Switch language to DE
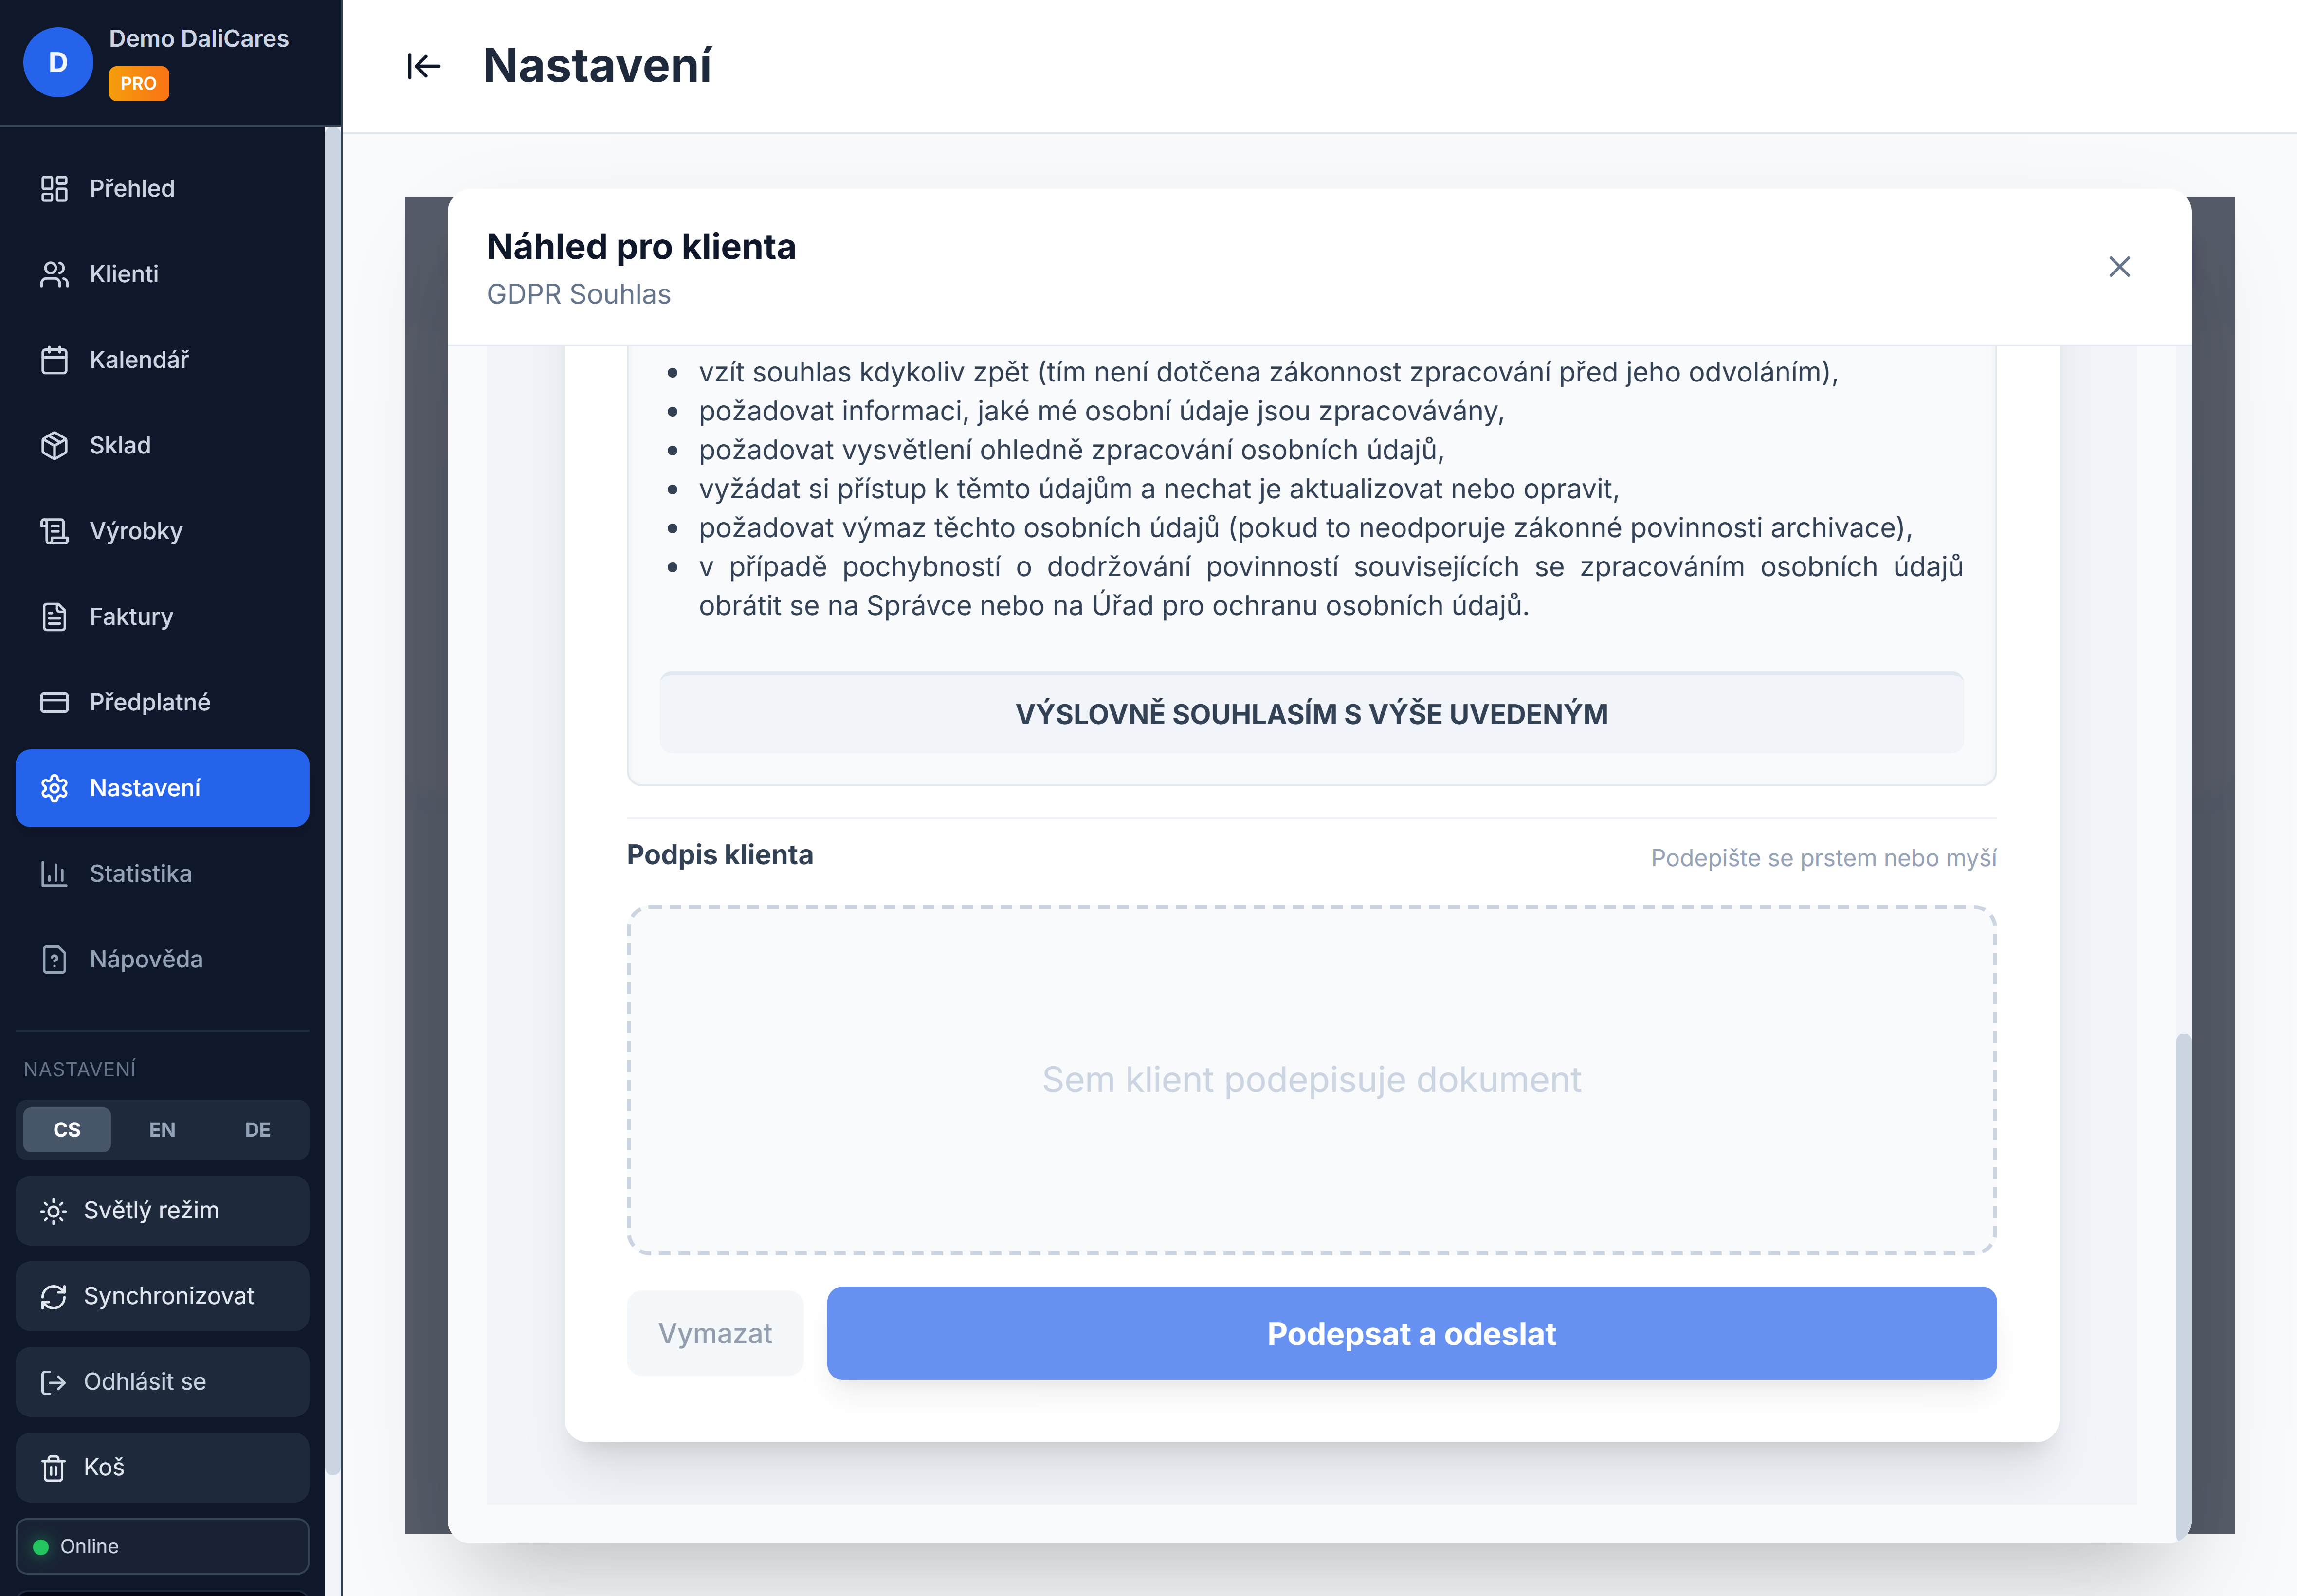2297x1596 pixels. coord(257,1130)
